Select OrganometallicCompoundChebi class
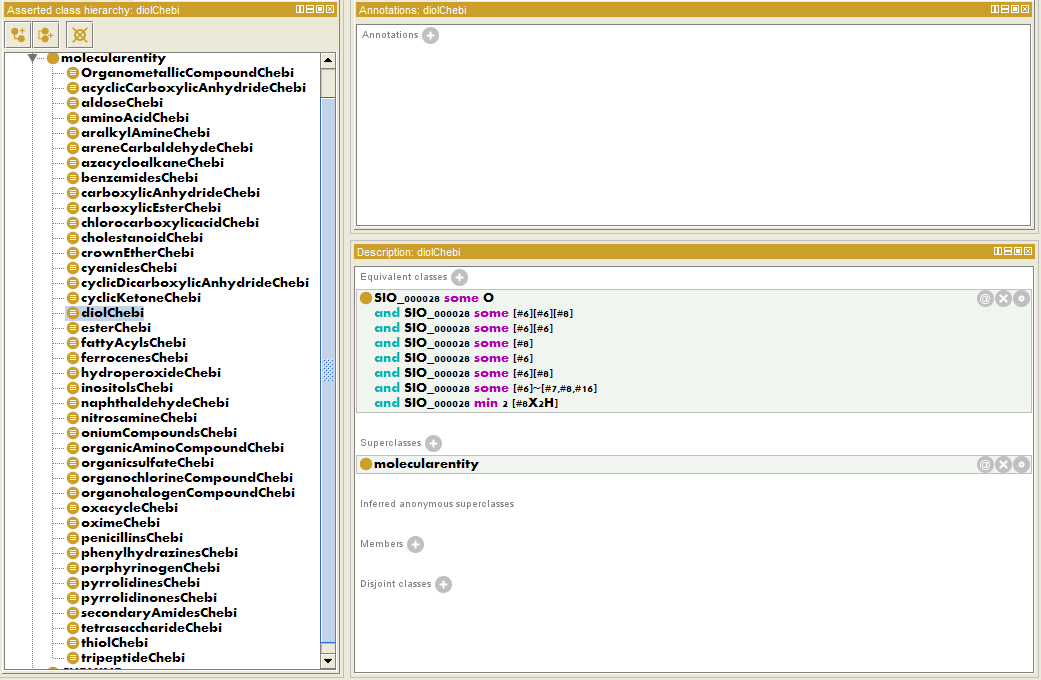 [x=187, y=72]
